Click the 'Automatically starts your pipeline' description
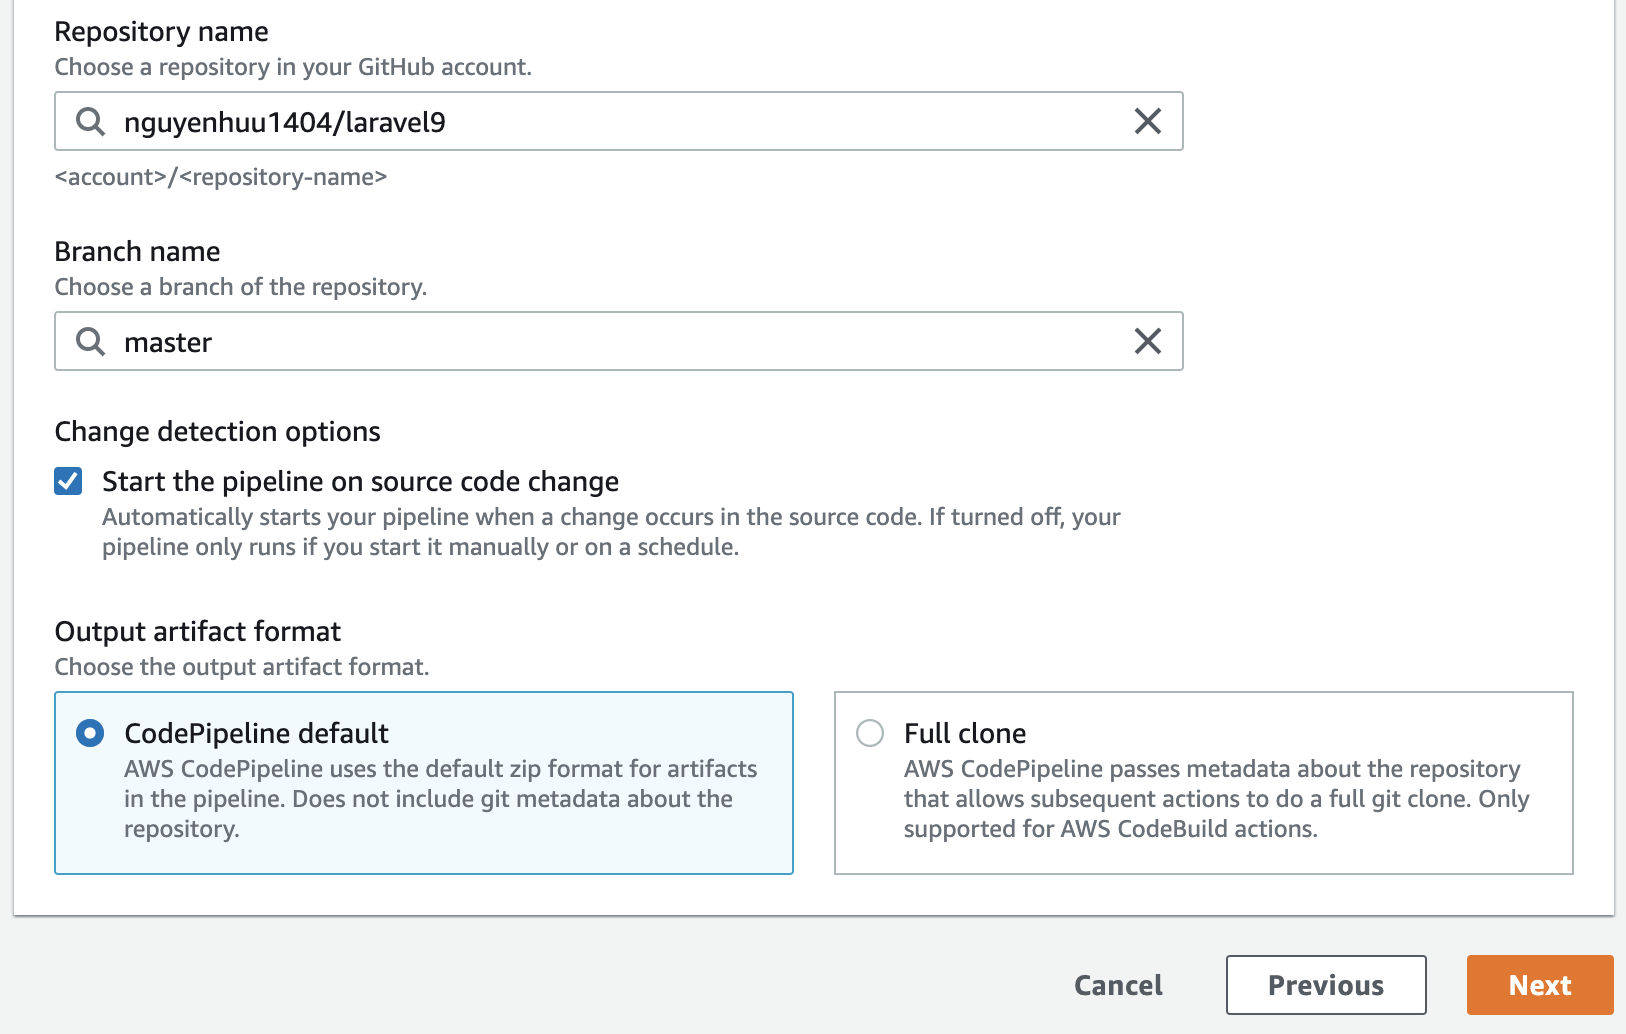The image size is (1626, 1034). coord(611,532)
